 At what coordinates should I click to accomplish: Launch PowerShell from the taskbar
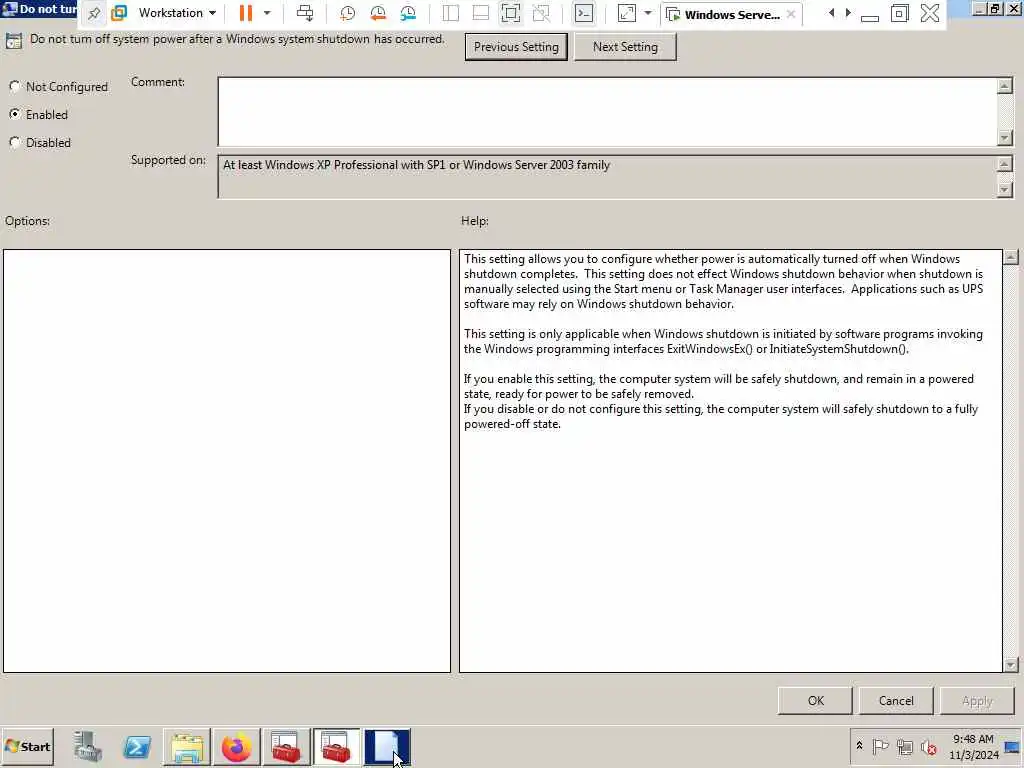137,747
